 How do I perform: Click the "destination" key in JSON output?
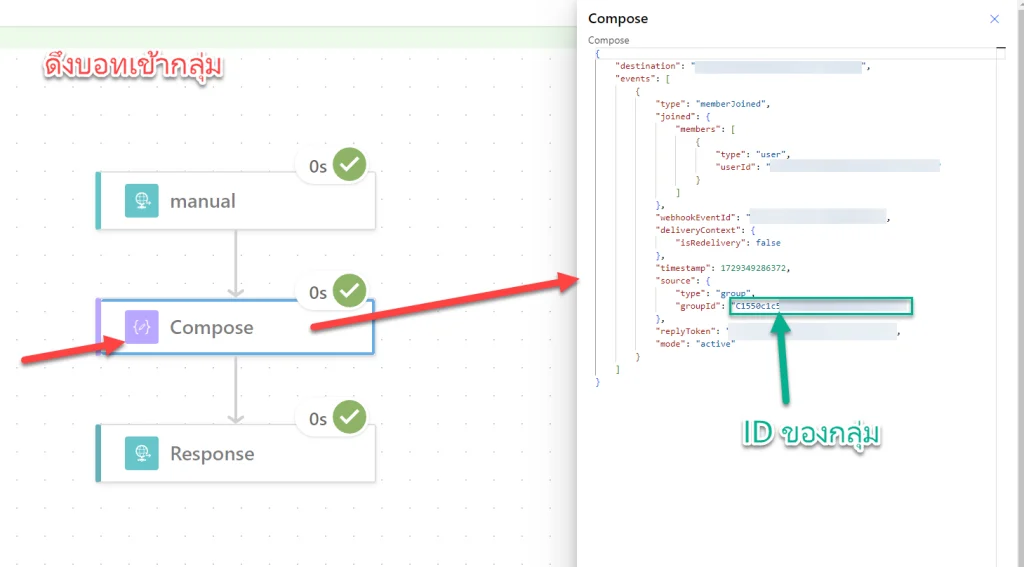click(647, 66)
